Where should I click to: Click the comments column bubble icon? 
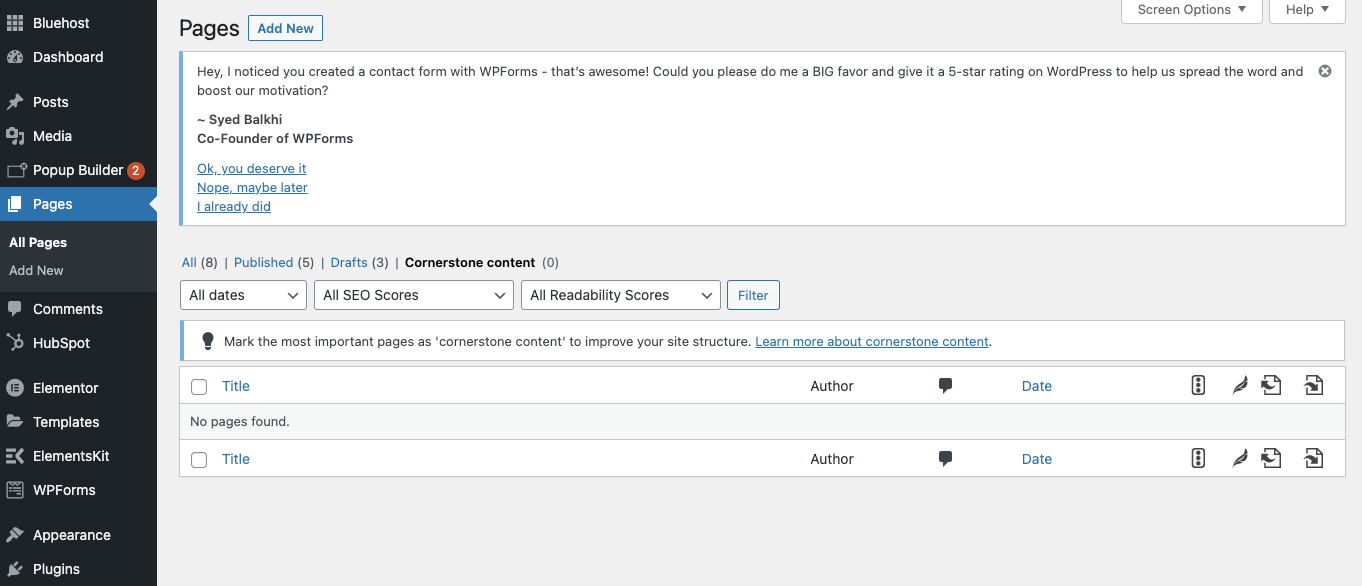pos(945,385)
